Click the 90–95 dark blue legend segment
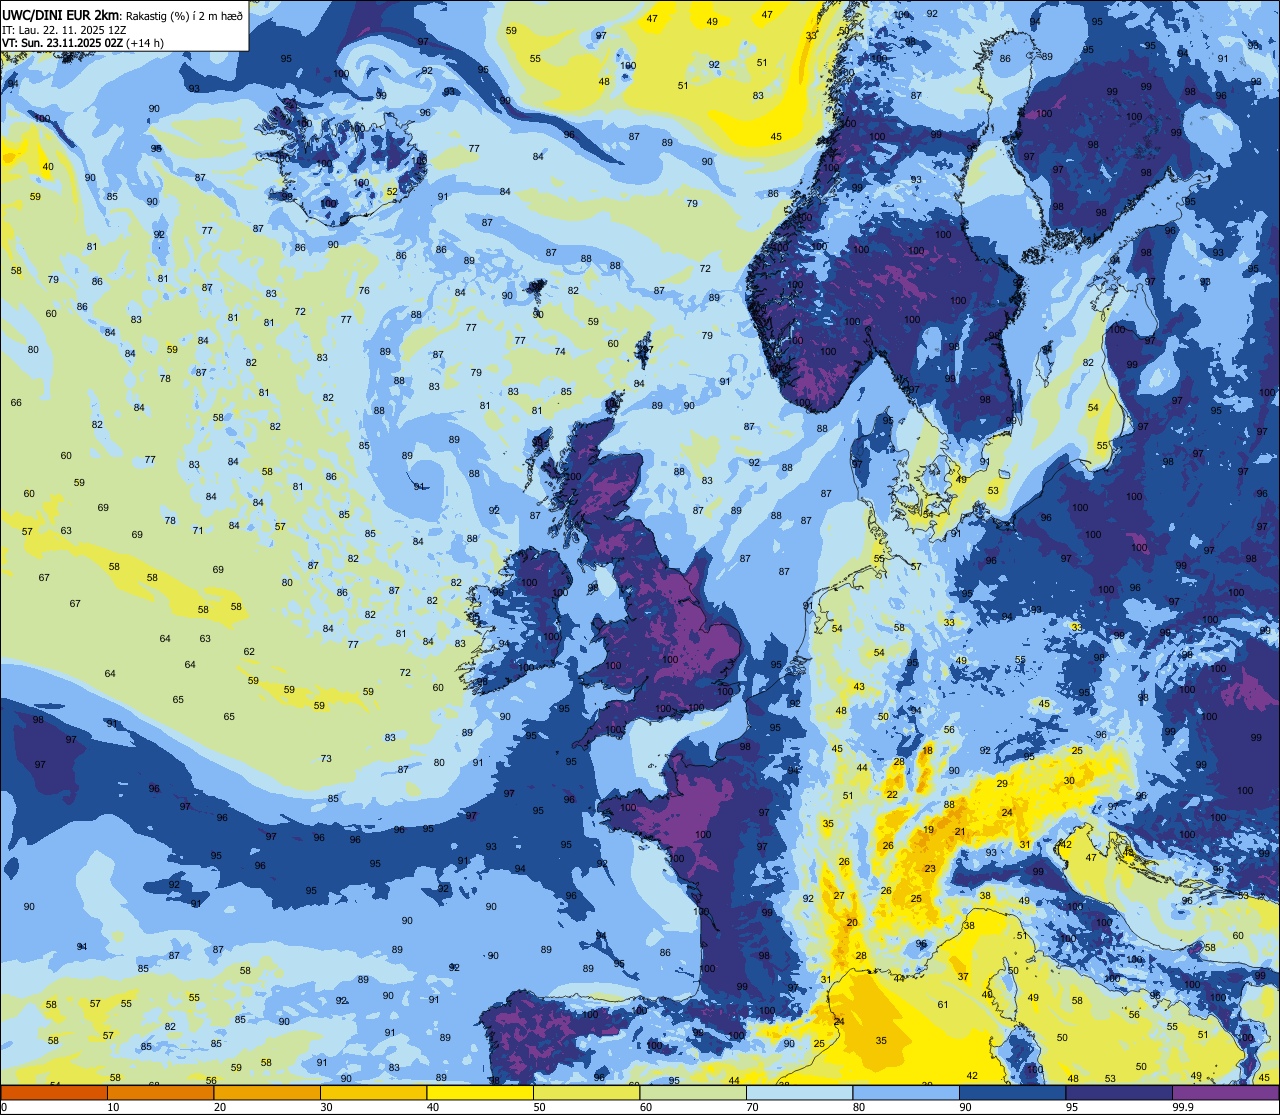Image resolution: width=1280 pixels, height=1115 pixels. (1012, 1092)
